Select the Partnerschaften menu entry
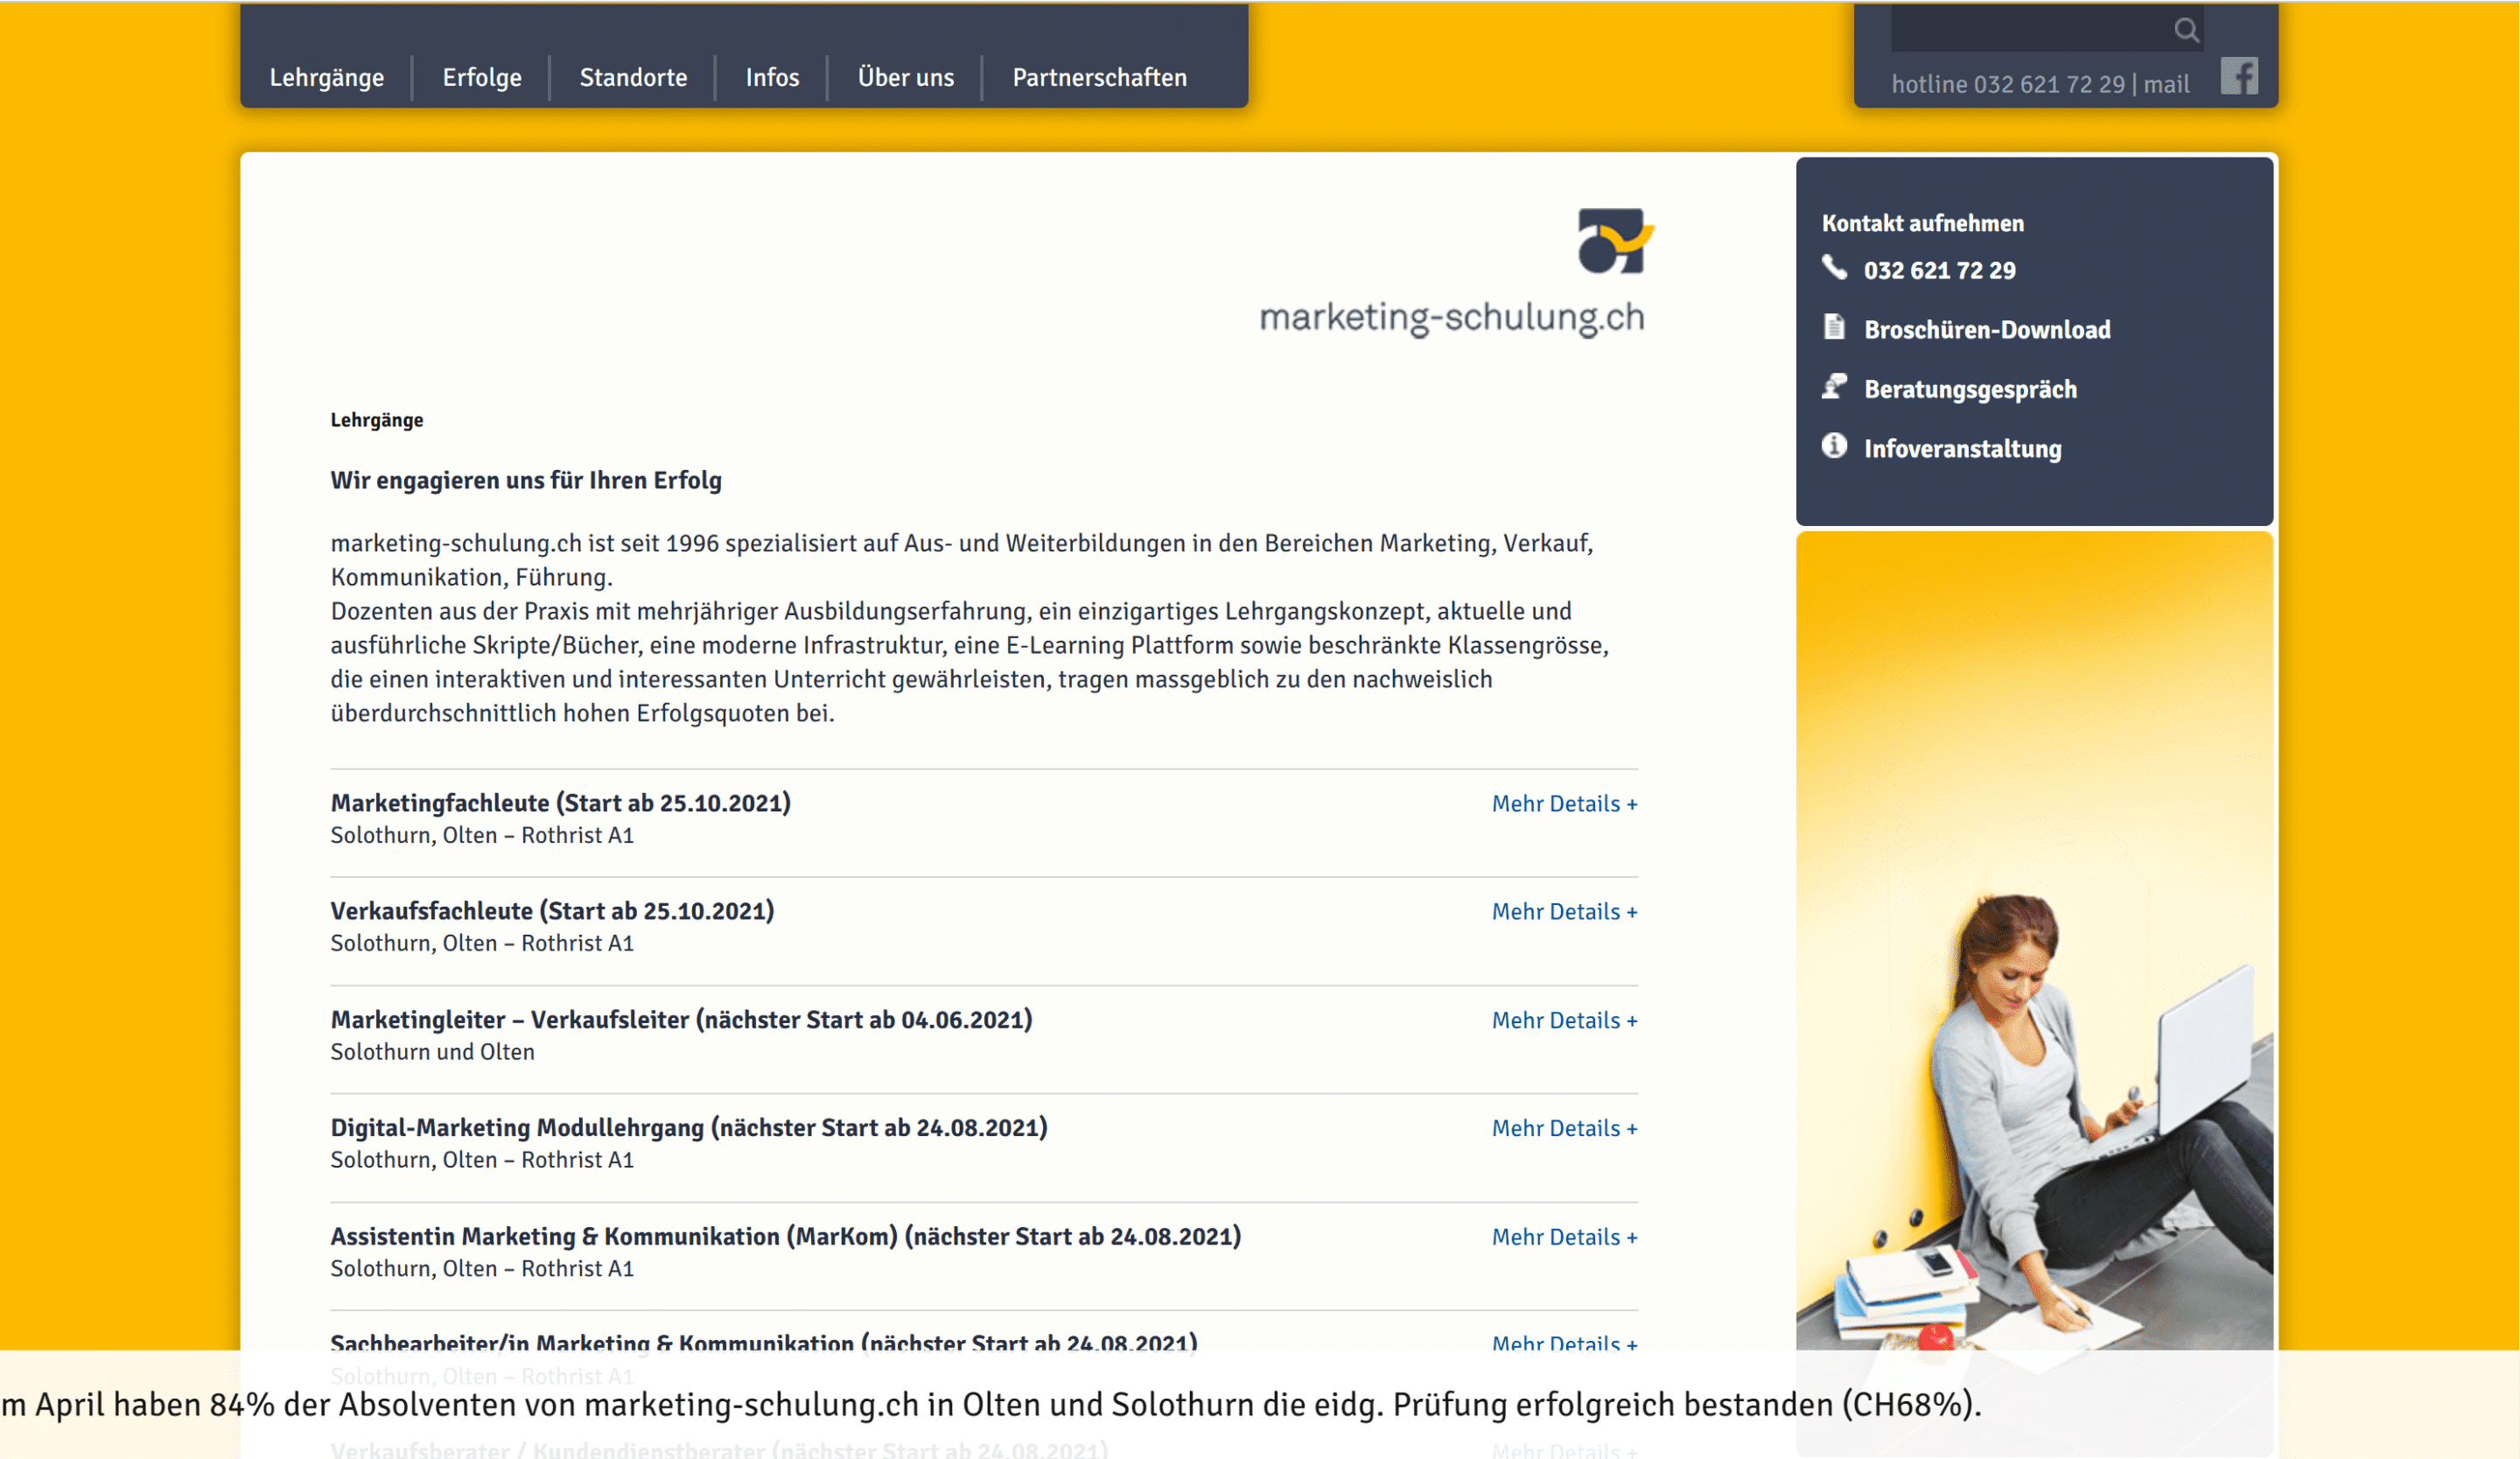Image resolution: width=2520 pixels, height=1459 pixels. 1099,77
